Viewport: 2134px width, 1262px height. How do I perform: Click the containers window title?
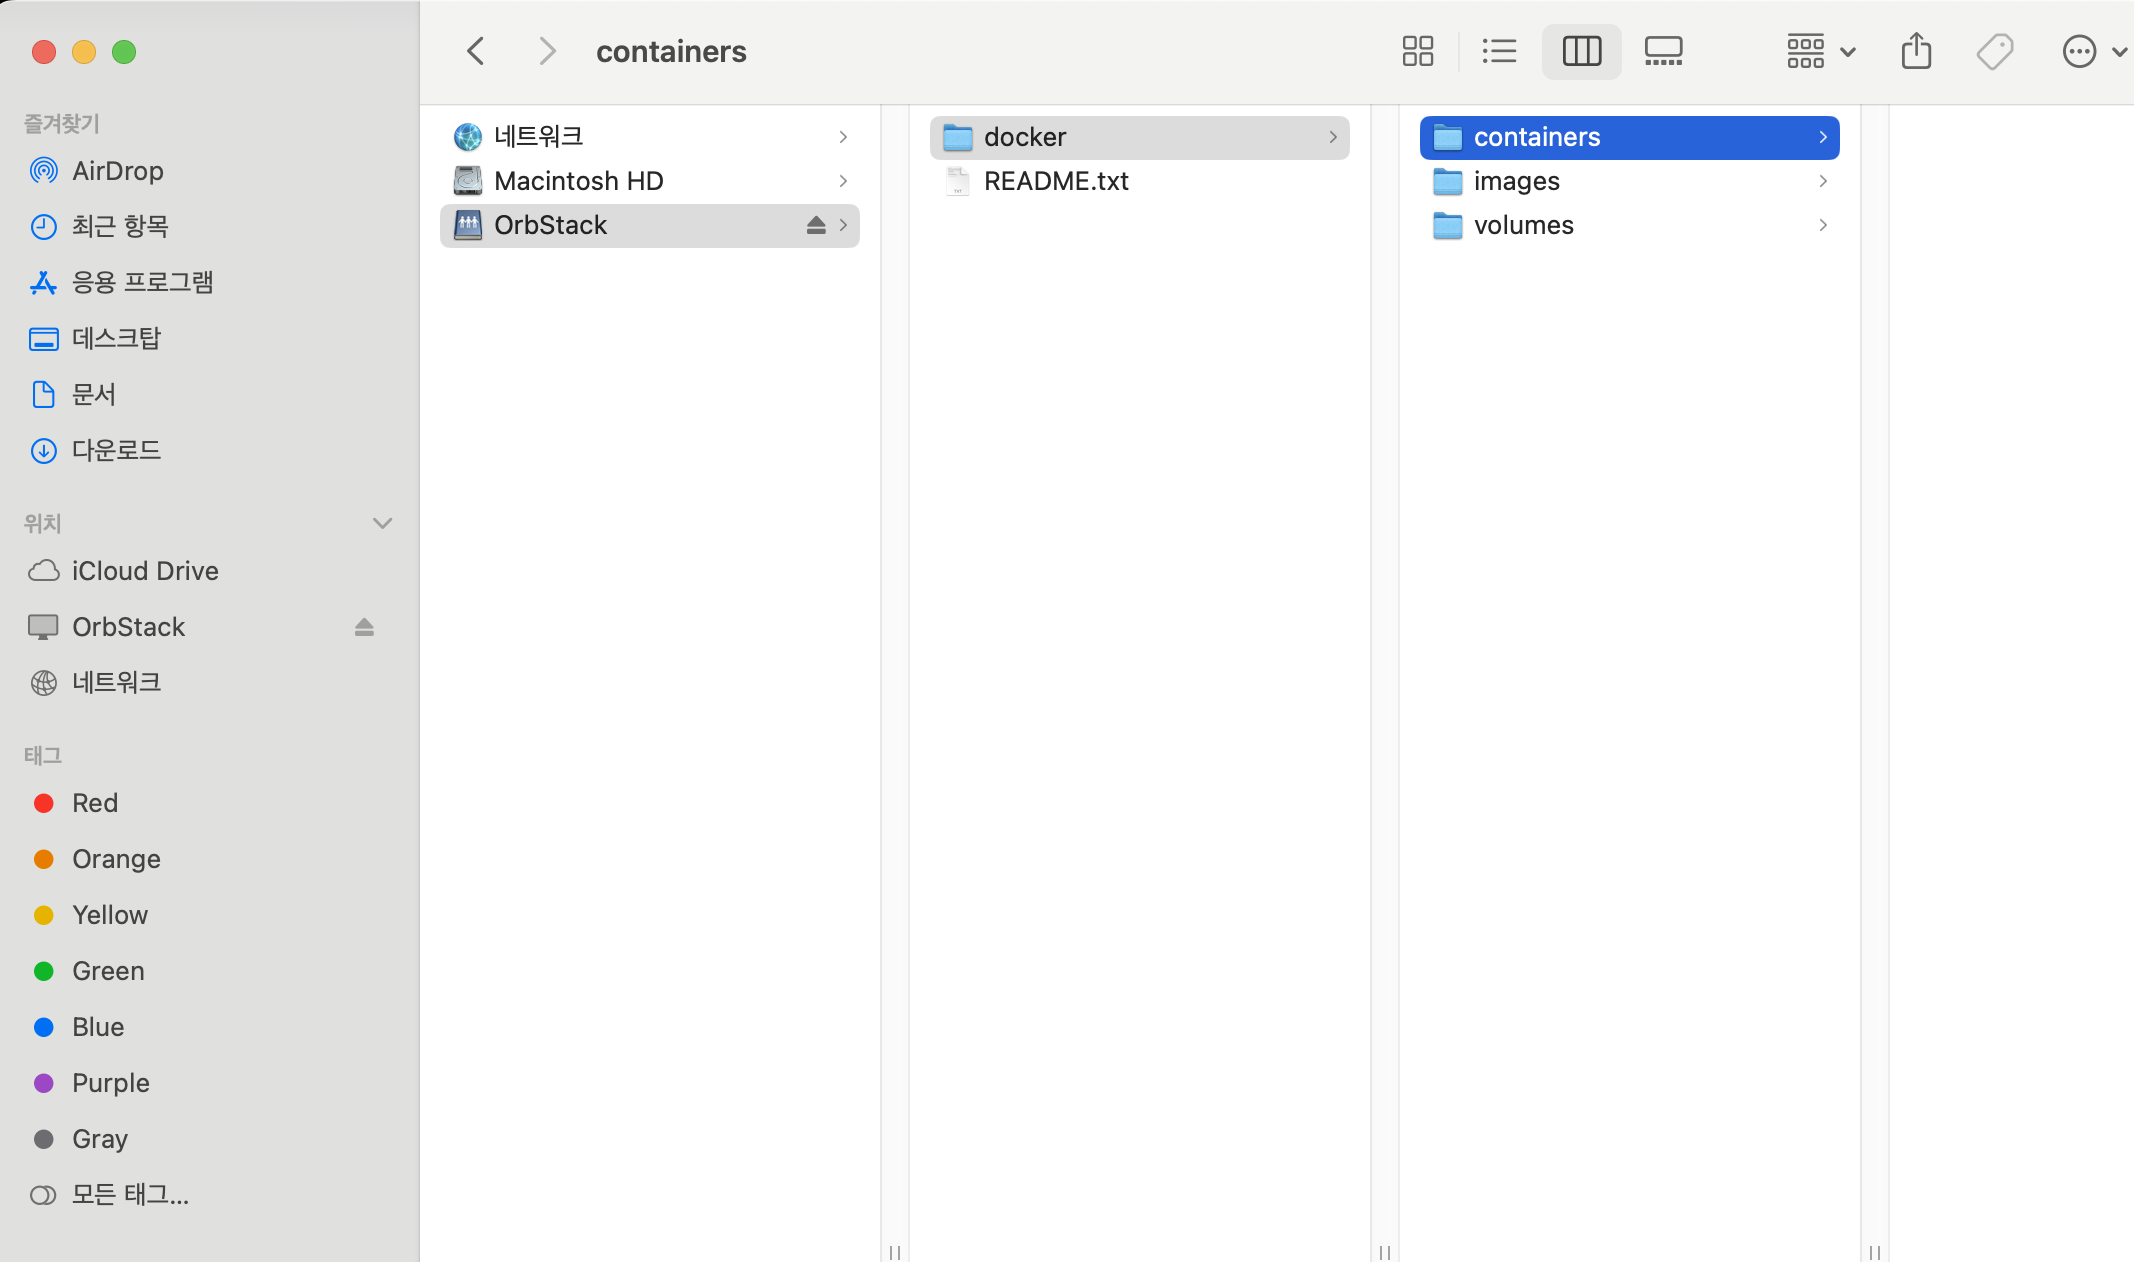(x=671, y=51)
